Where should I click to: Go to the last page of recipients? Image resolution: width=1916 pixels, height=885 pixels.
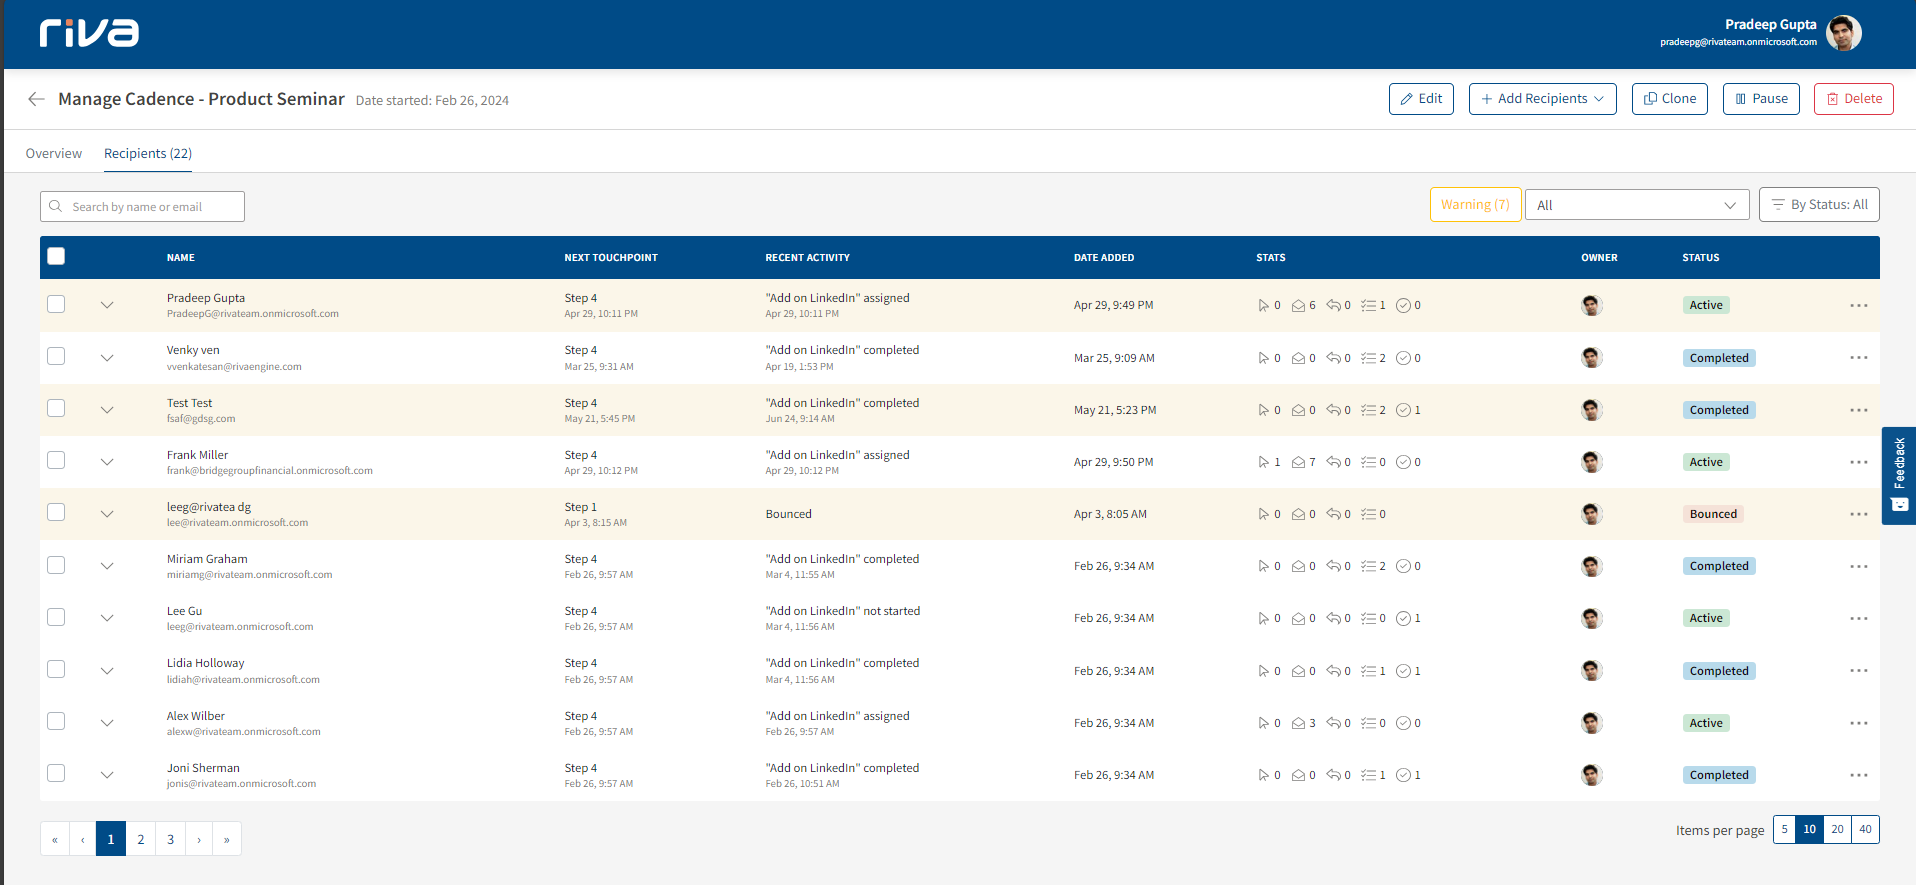coord(227,839)
